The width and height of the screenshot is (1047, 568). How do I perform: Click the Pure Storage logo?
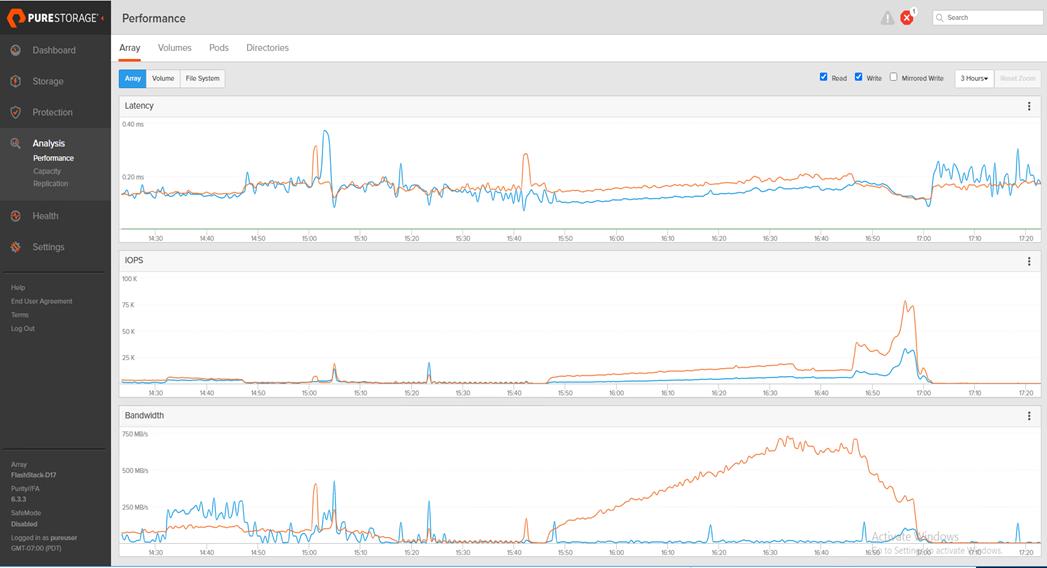[55, 18]
